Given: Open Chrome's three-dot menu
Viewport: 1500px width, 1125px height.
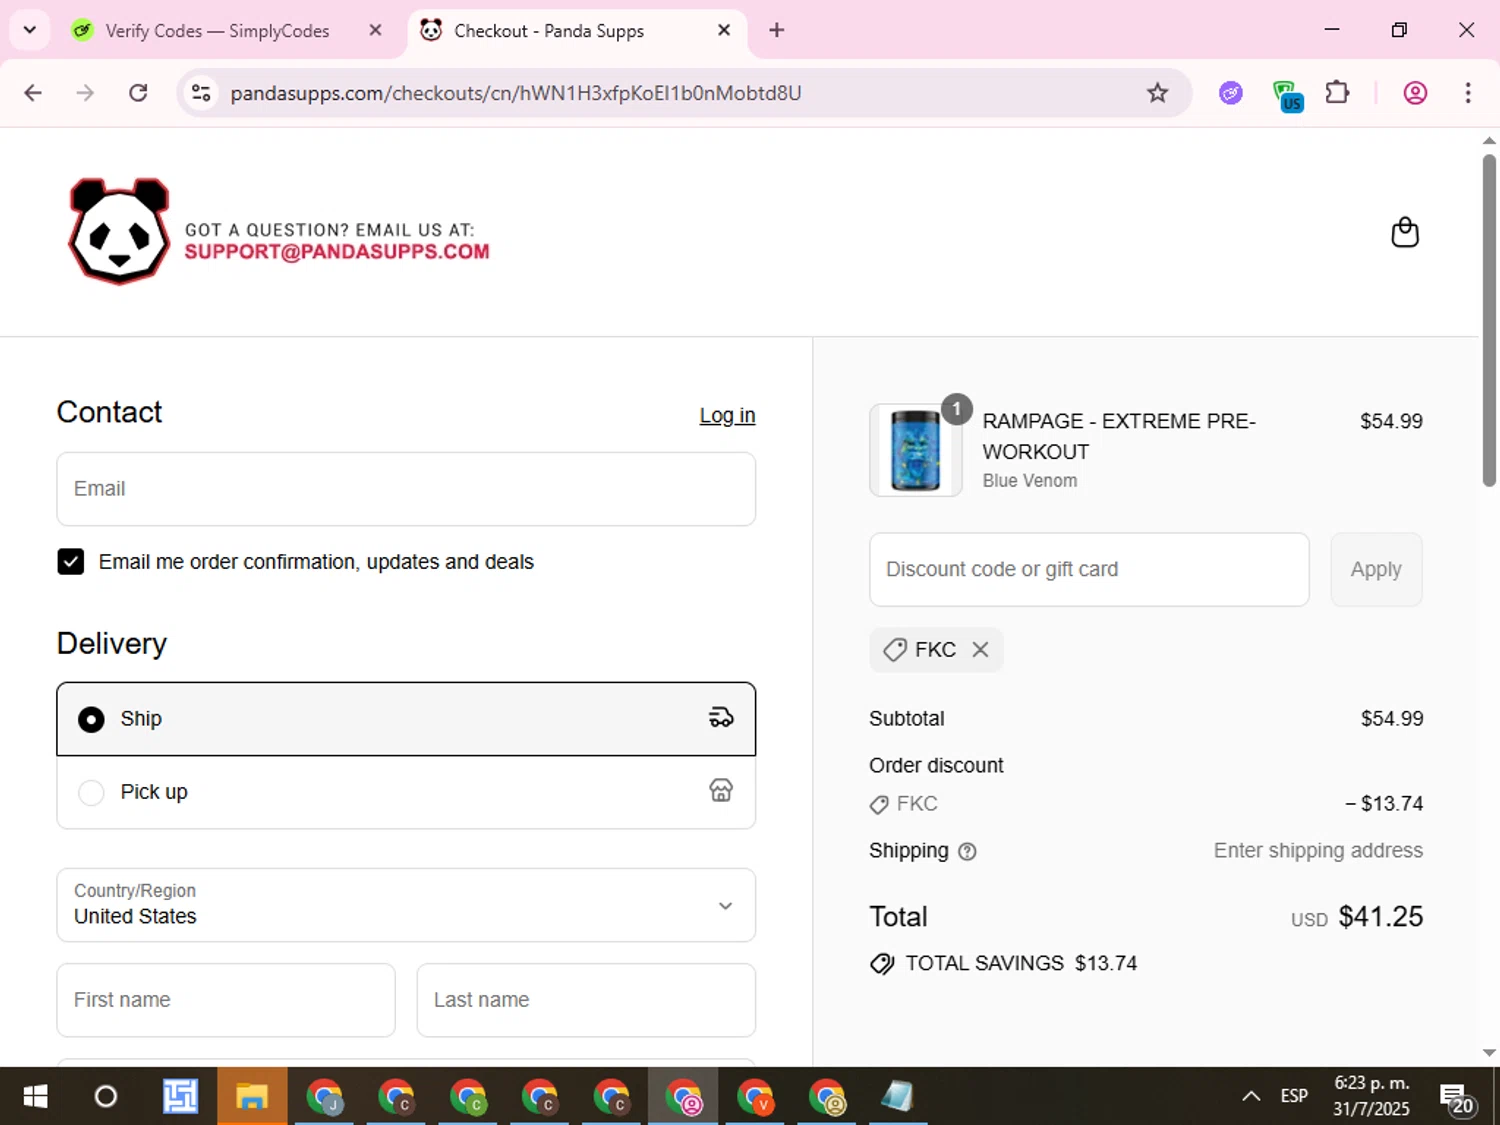Looking at the screenshot, I should point(1468,93).
